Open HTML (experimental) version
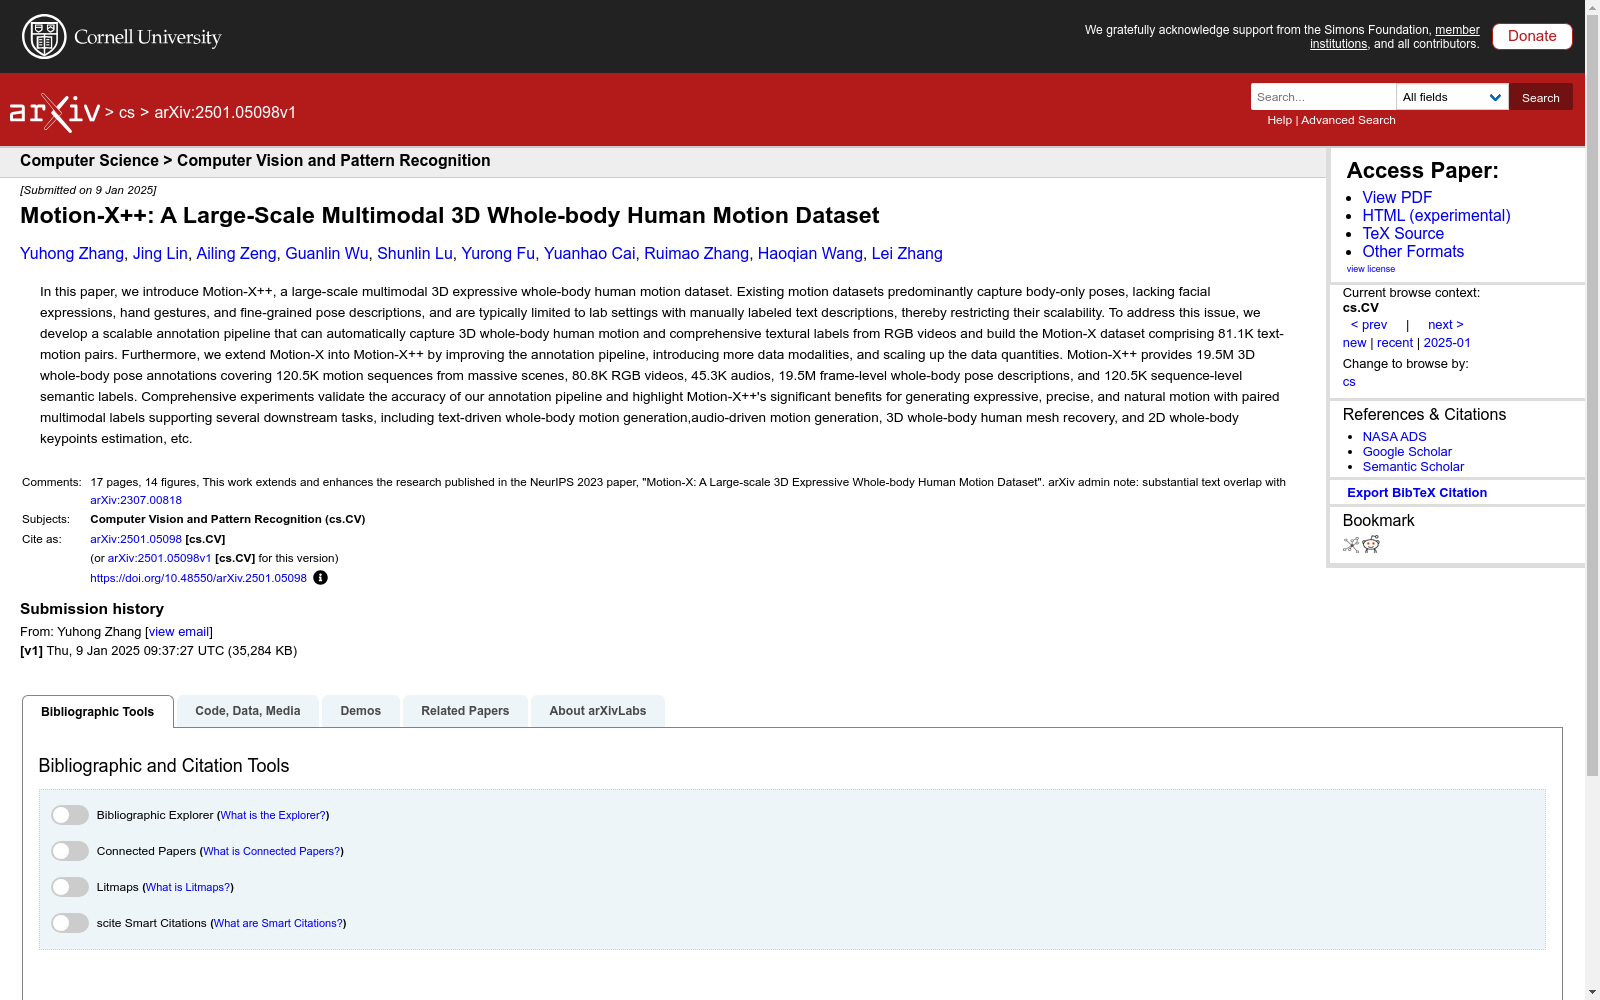 [1436, 216]
